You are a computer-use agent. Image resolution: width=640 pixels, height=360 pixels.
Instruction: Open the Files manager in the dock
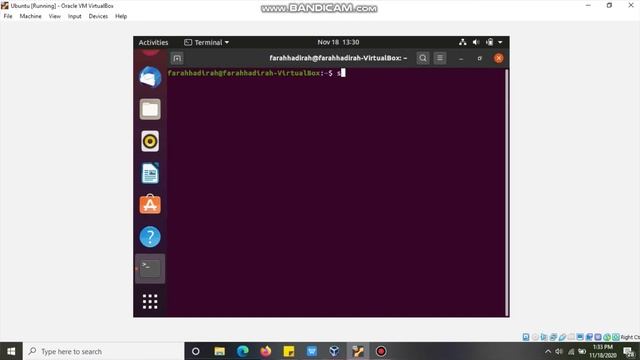(150, 109)
